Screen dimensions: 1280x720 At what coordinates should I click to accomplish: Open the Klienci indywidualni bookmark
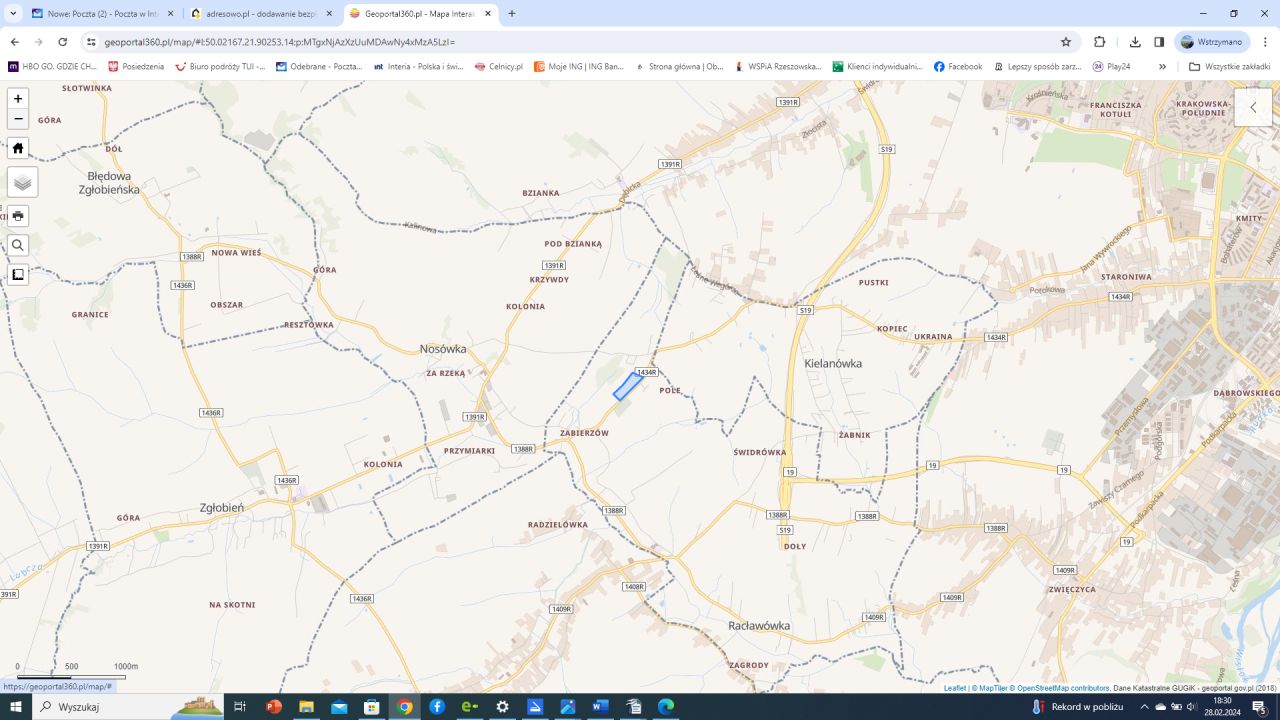(x=878, y=67)
